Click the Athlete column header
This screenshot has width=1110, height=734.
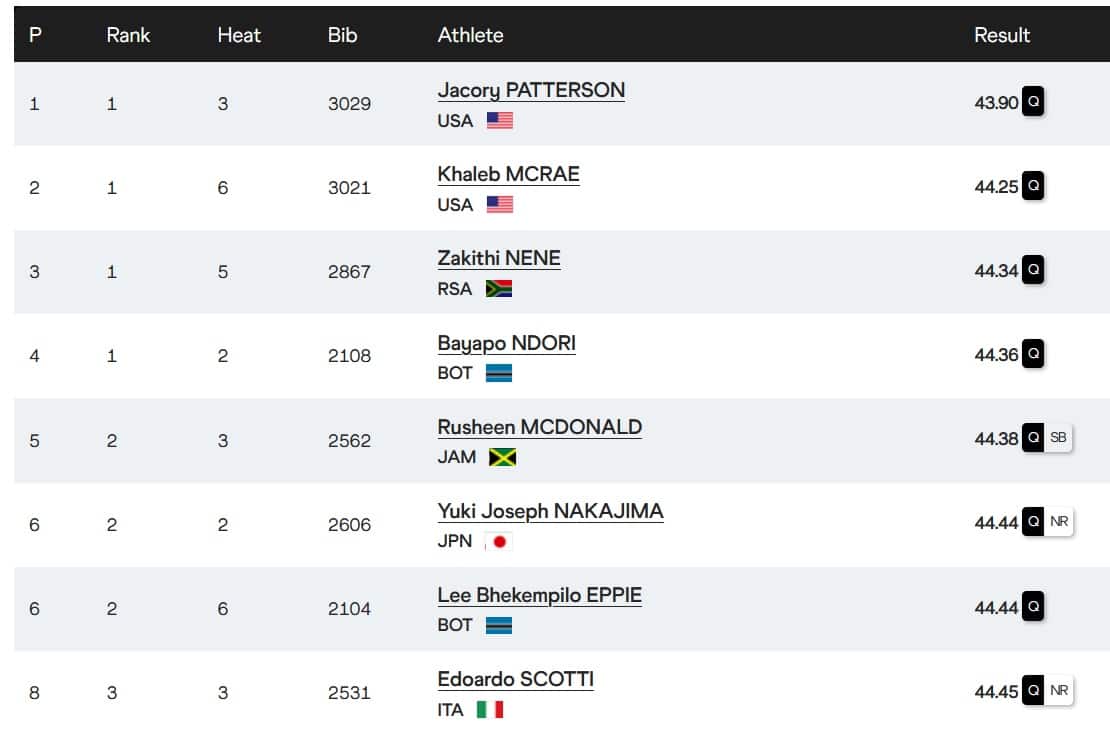tap(470, 35)
